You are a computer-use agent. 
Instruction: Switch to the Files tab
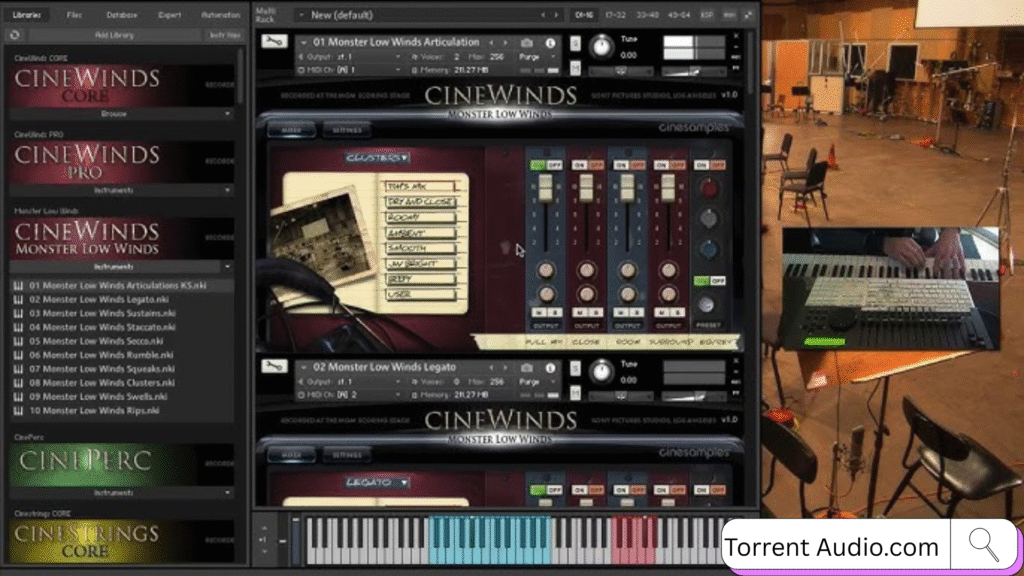75,15
